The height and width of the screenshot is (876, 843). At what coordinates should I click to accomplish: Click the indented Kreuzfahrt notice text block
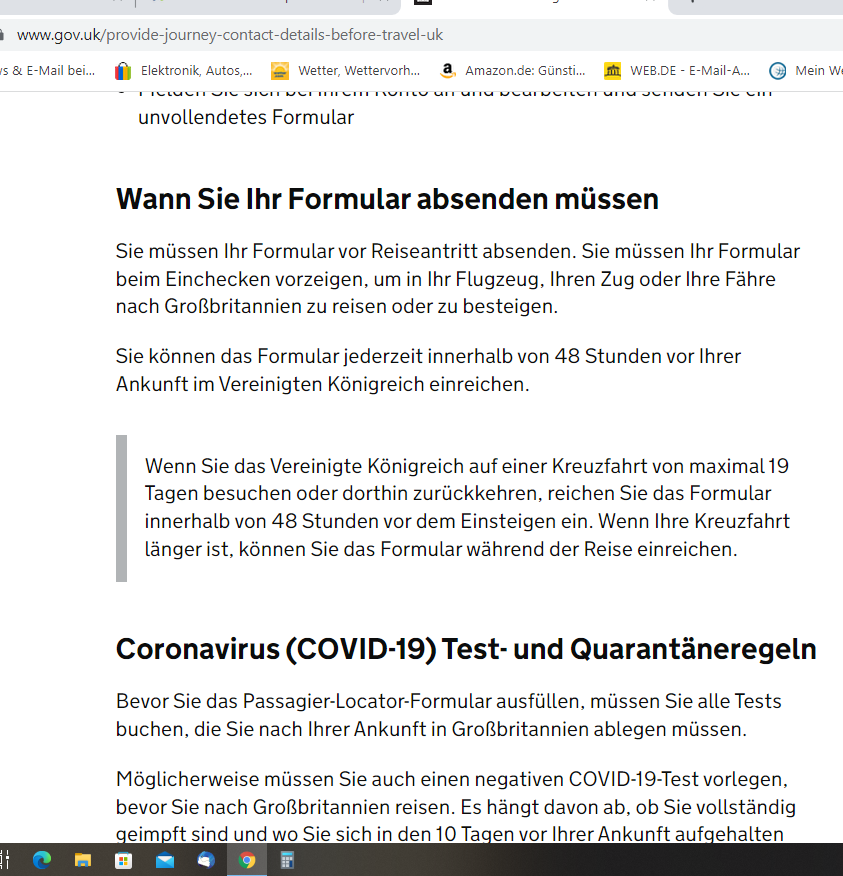(x=467, y=507)
